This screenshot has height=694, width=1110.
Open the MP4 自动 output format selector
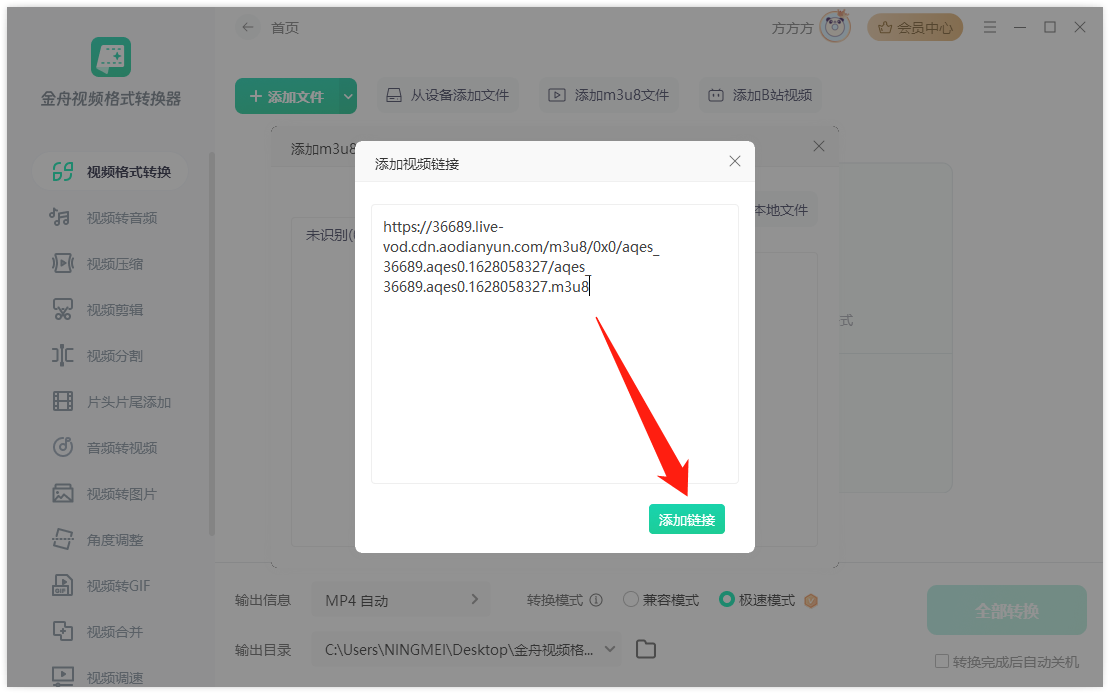tap(400, 601)
